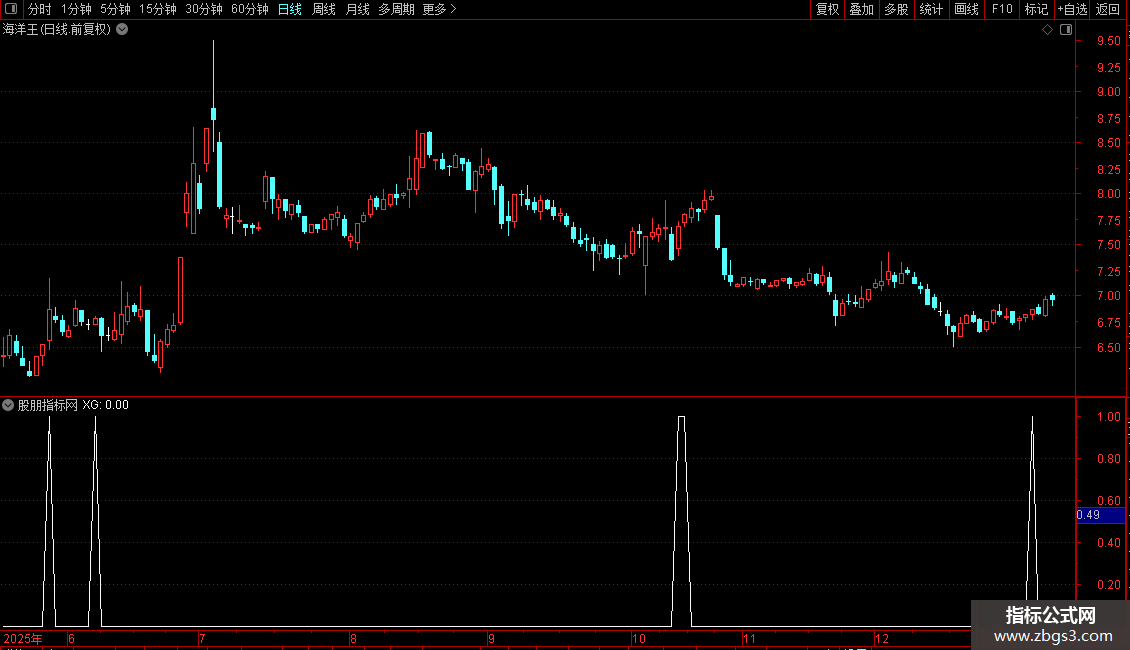Viewport: 1130px width, 650px height.
Task: Click the 叠加 overlay button
Action: click(861, 9)
